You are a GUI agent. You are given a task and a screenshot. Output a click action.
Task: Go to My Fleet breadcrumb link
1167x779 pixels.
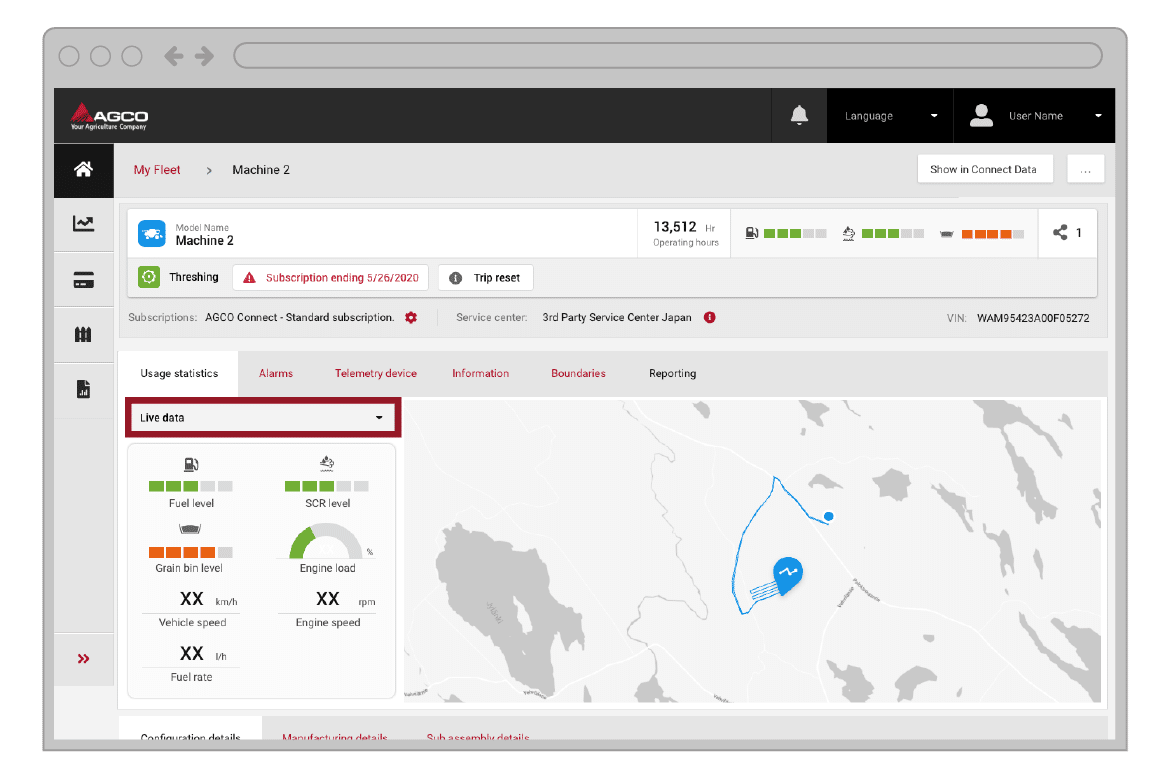(157, 170)
